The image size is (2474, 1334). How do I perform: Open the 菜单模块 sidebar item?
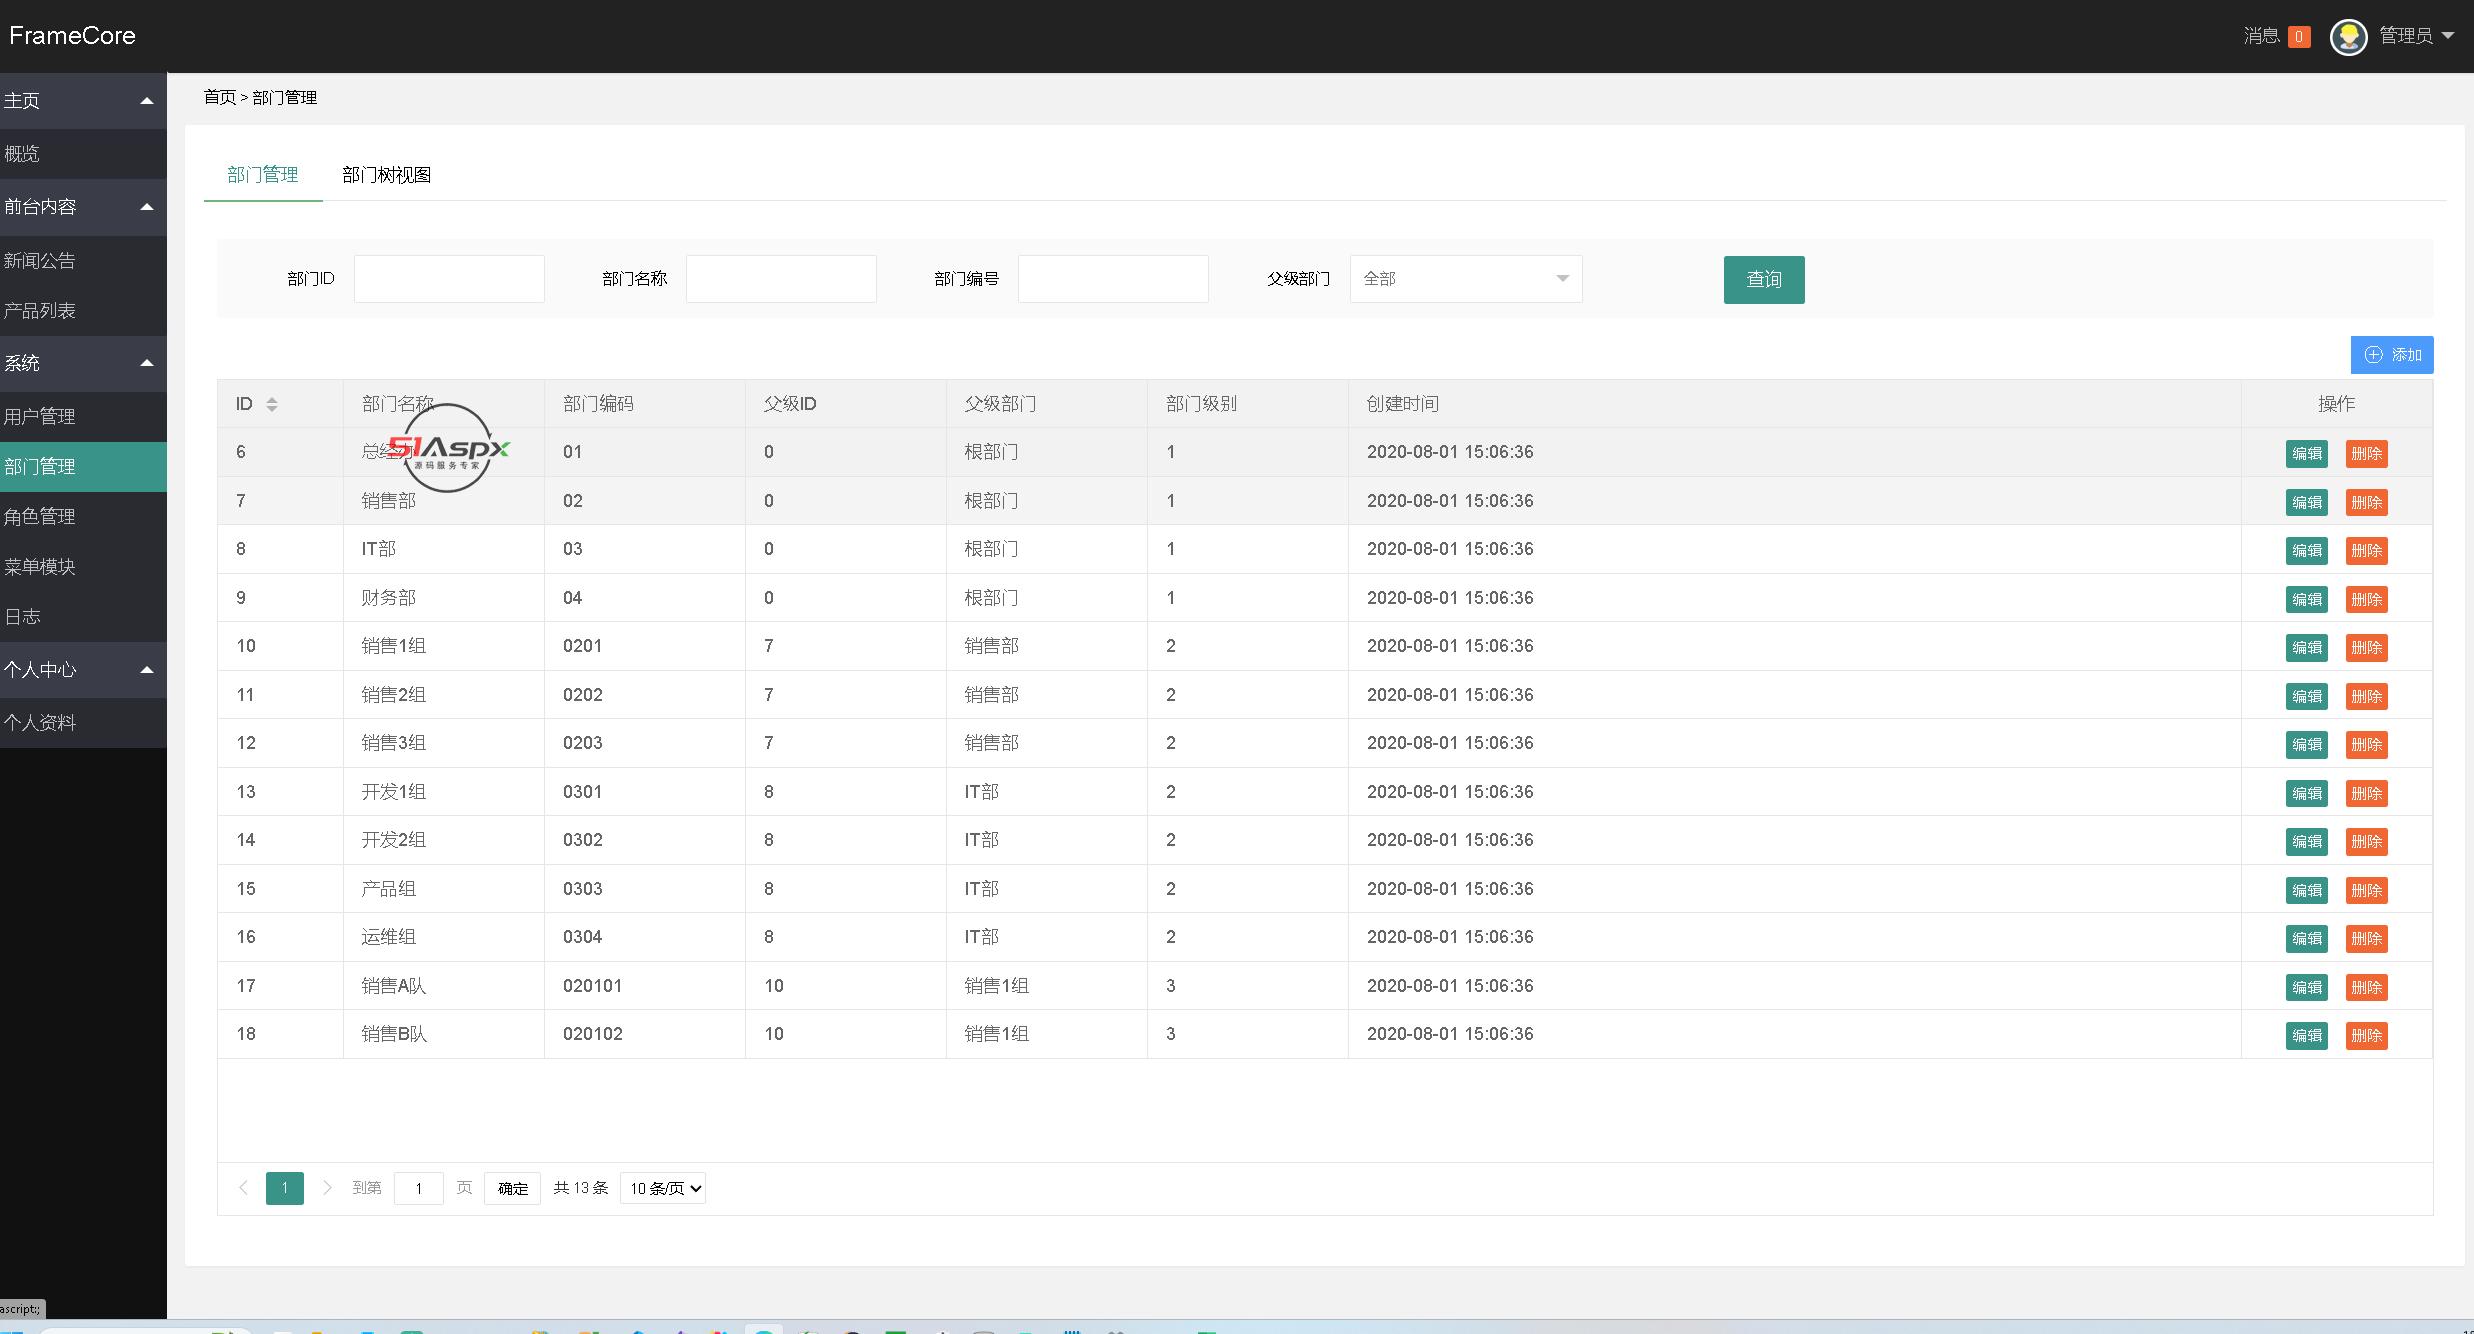[83, 567]
